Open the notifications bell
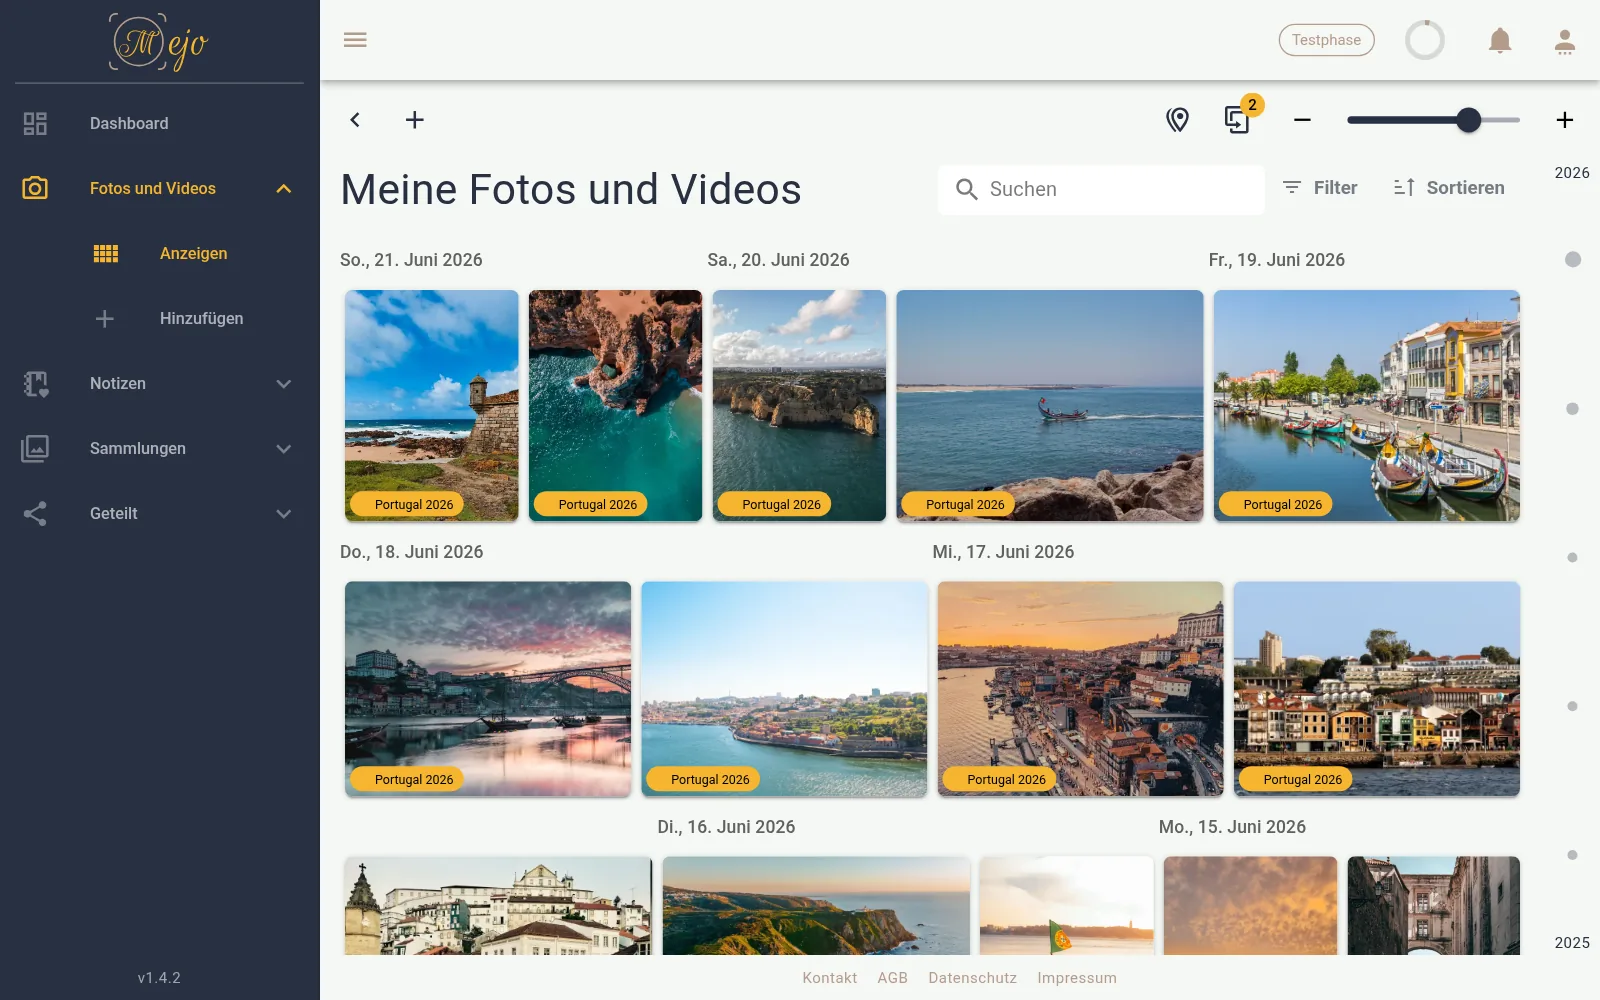 point(1500,41)
